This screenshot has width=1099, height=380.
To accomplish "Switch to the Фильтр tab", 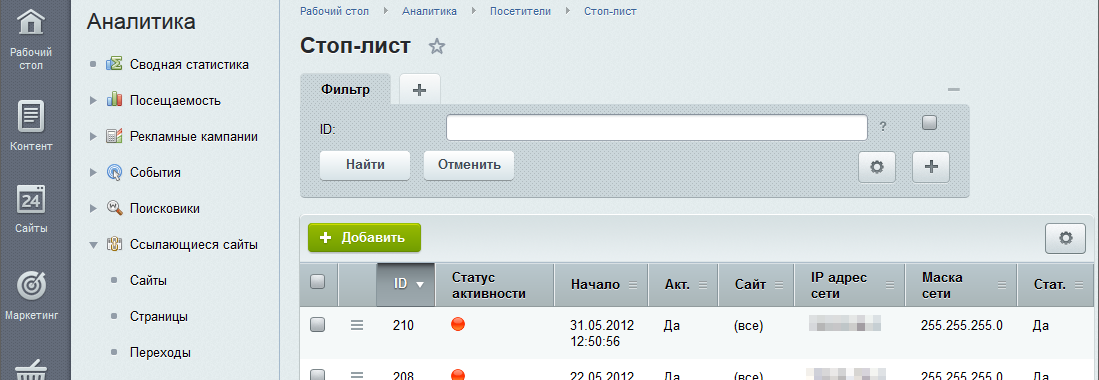I will (x=346, y=90).
